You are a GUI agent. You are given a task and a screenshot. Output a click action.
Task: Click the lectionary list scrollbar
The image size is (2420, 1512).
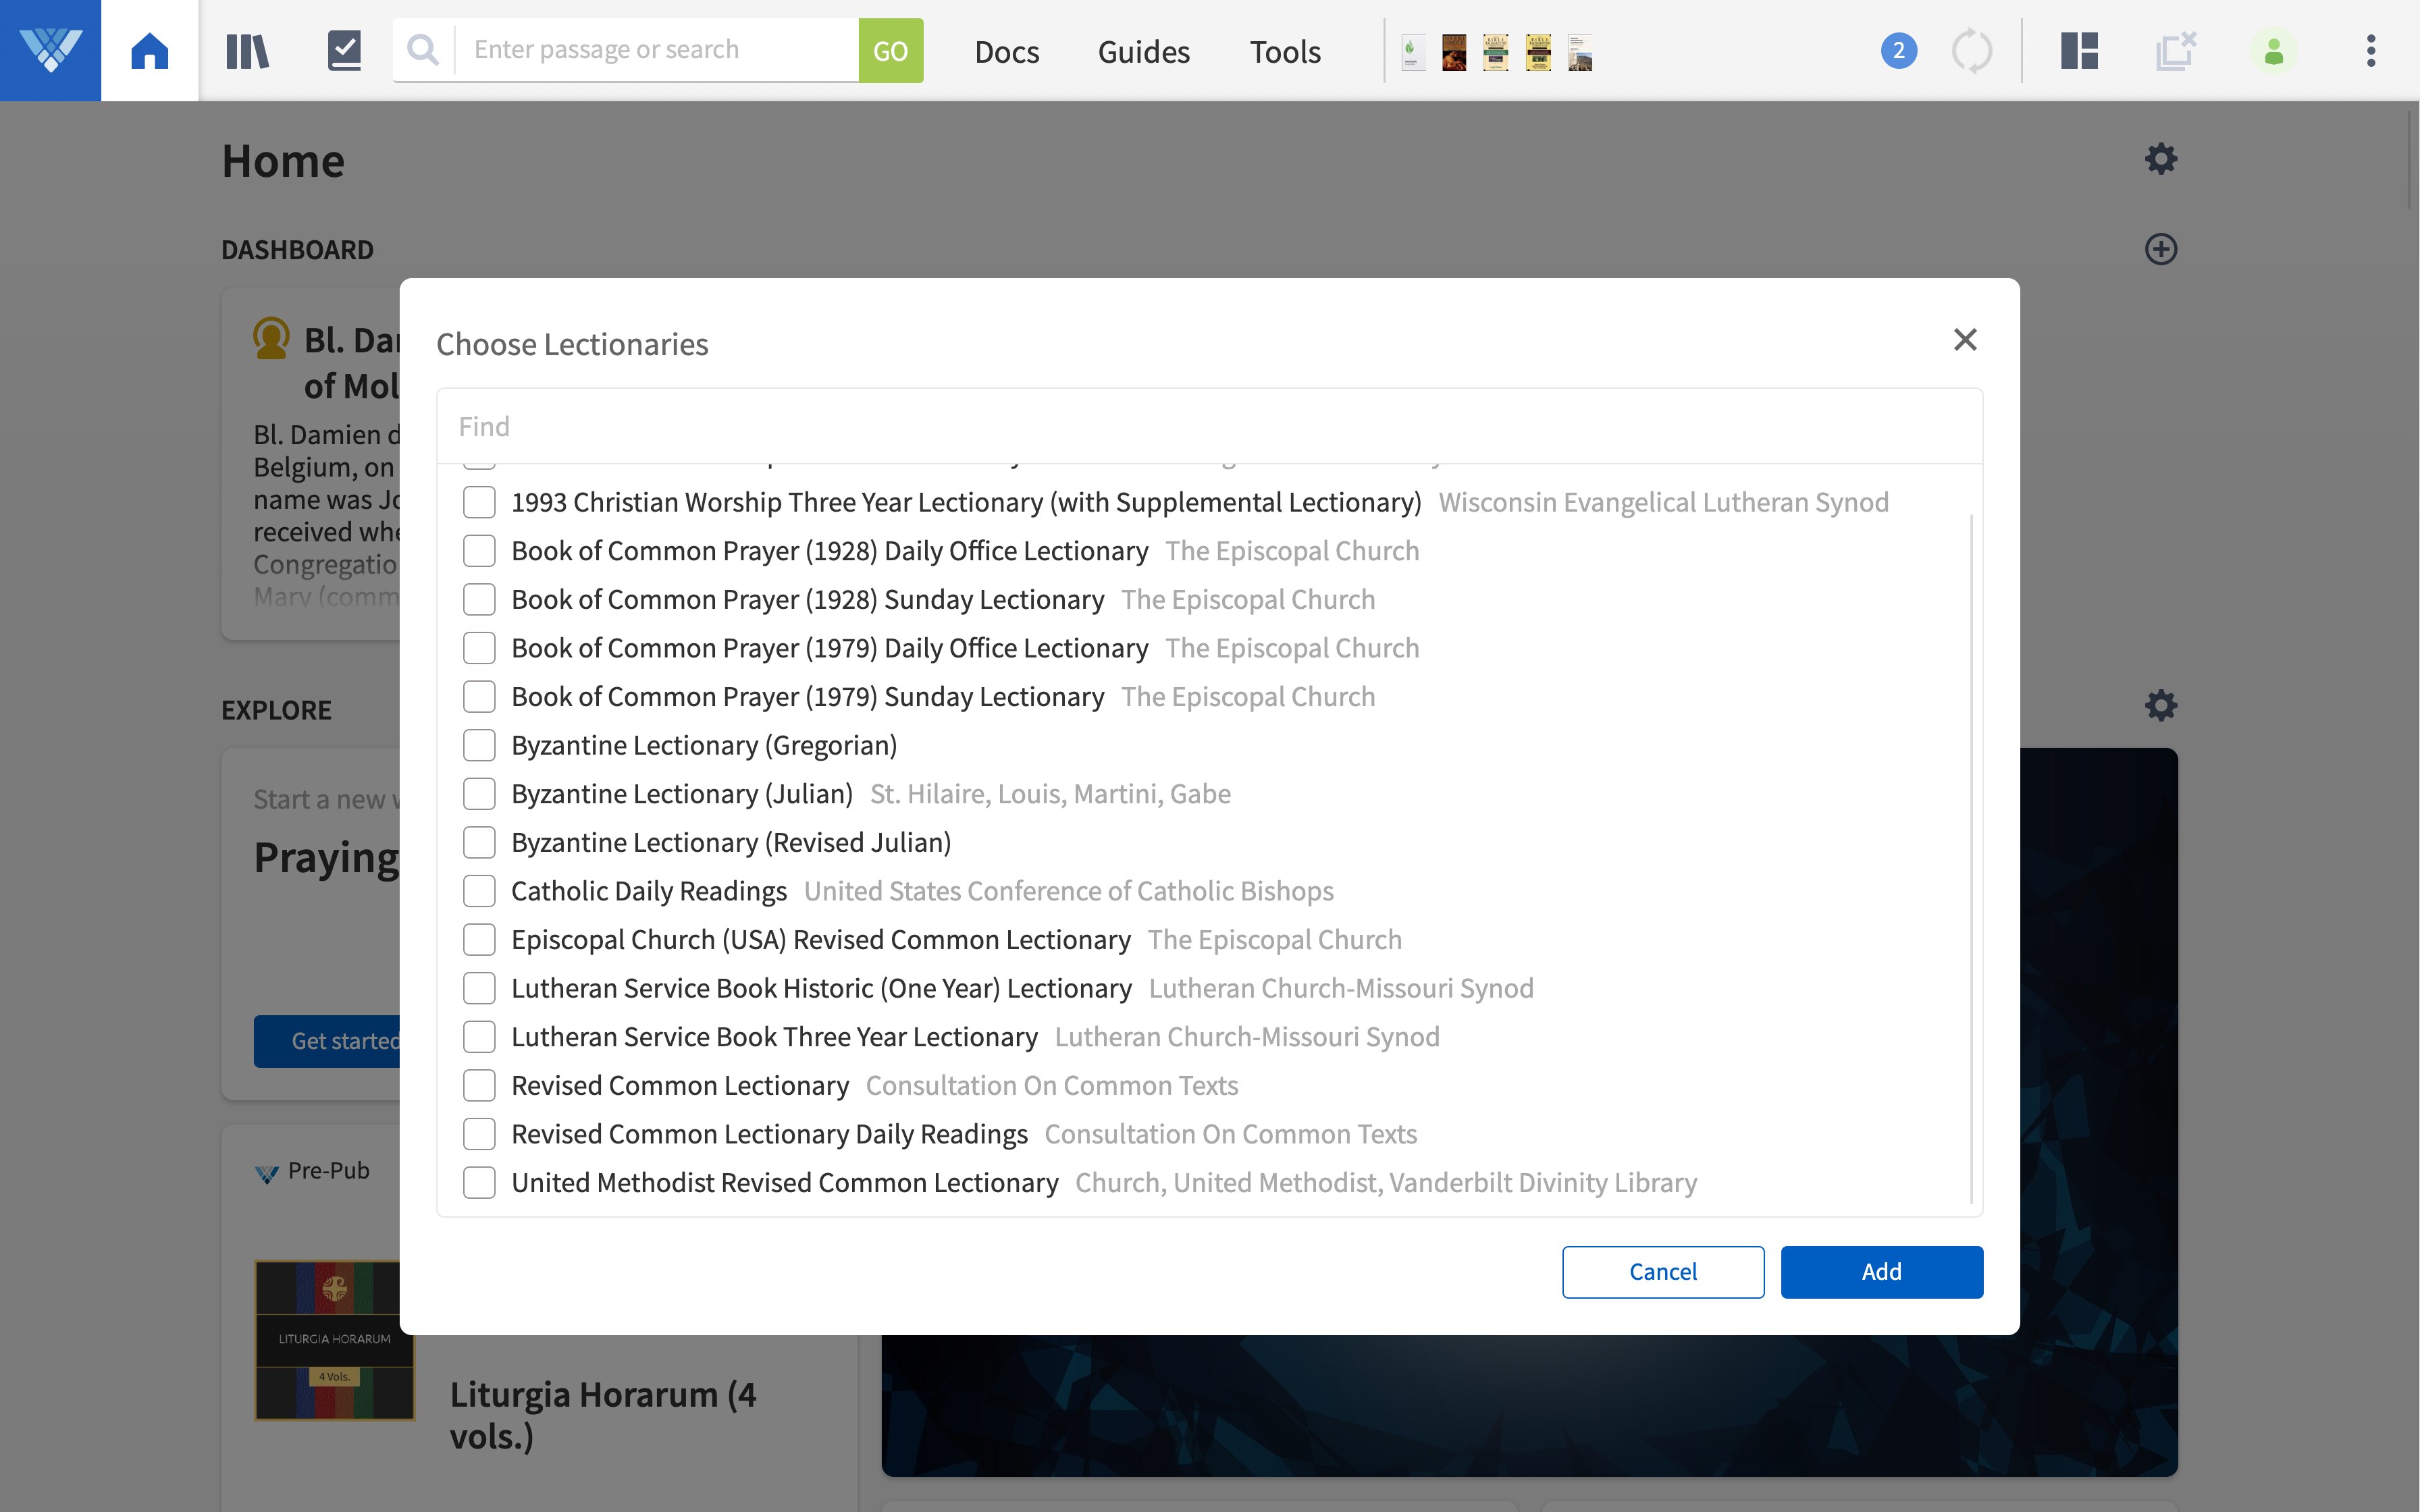[1971, 858]
